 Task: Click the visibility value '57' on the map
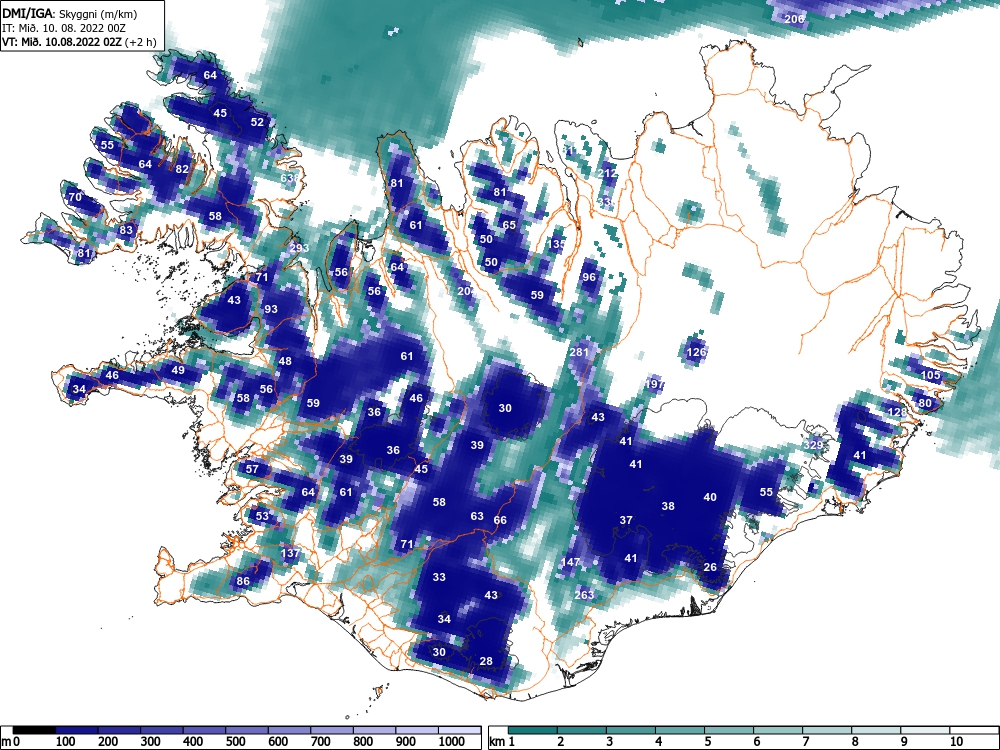click(253, 469)
